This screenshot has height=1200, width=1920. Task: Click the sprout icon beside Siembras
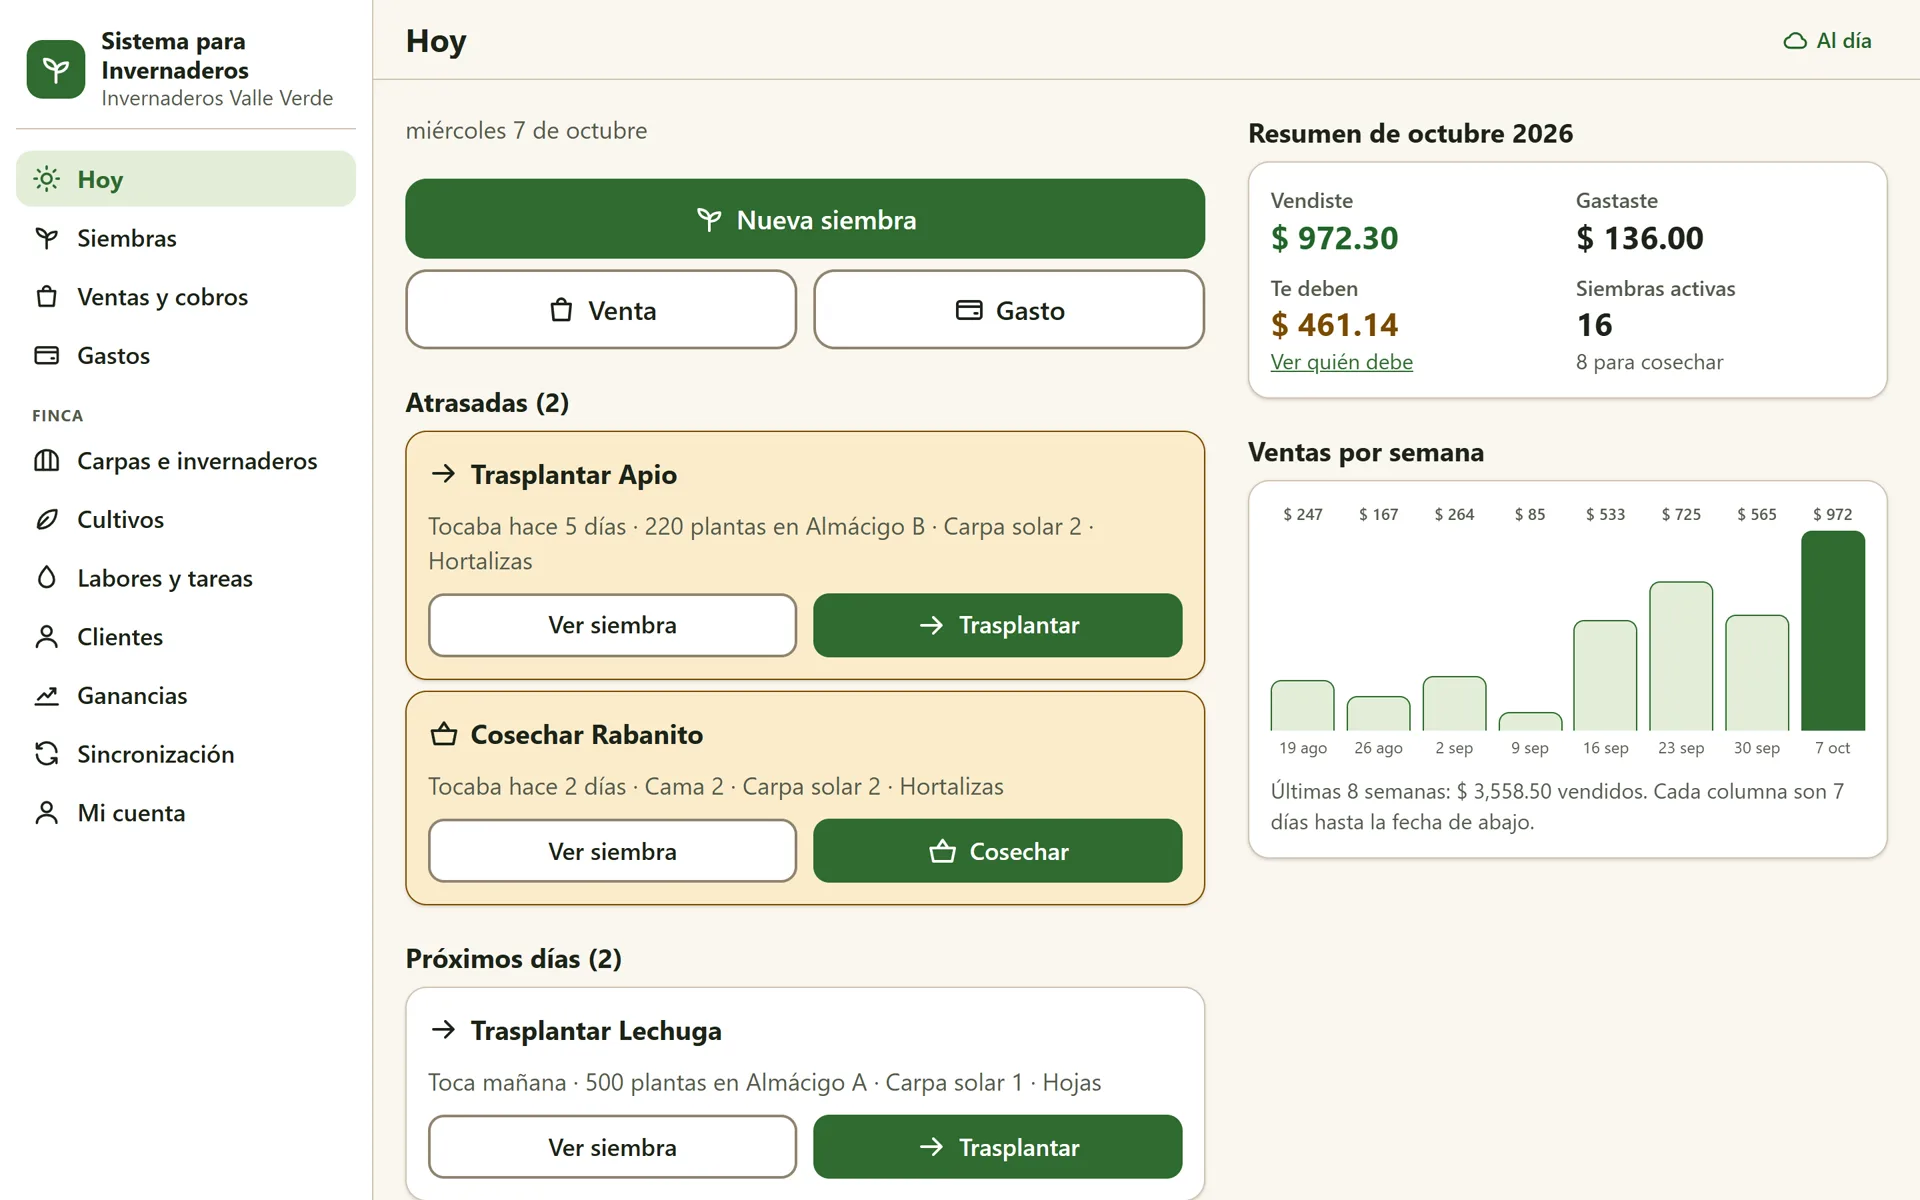pyautogui.click(x=46, y=238)
